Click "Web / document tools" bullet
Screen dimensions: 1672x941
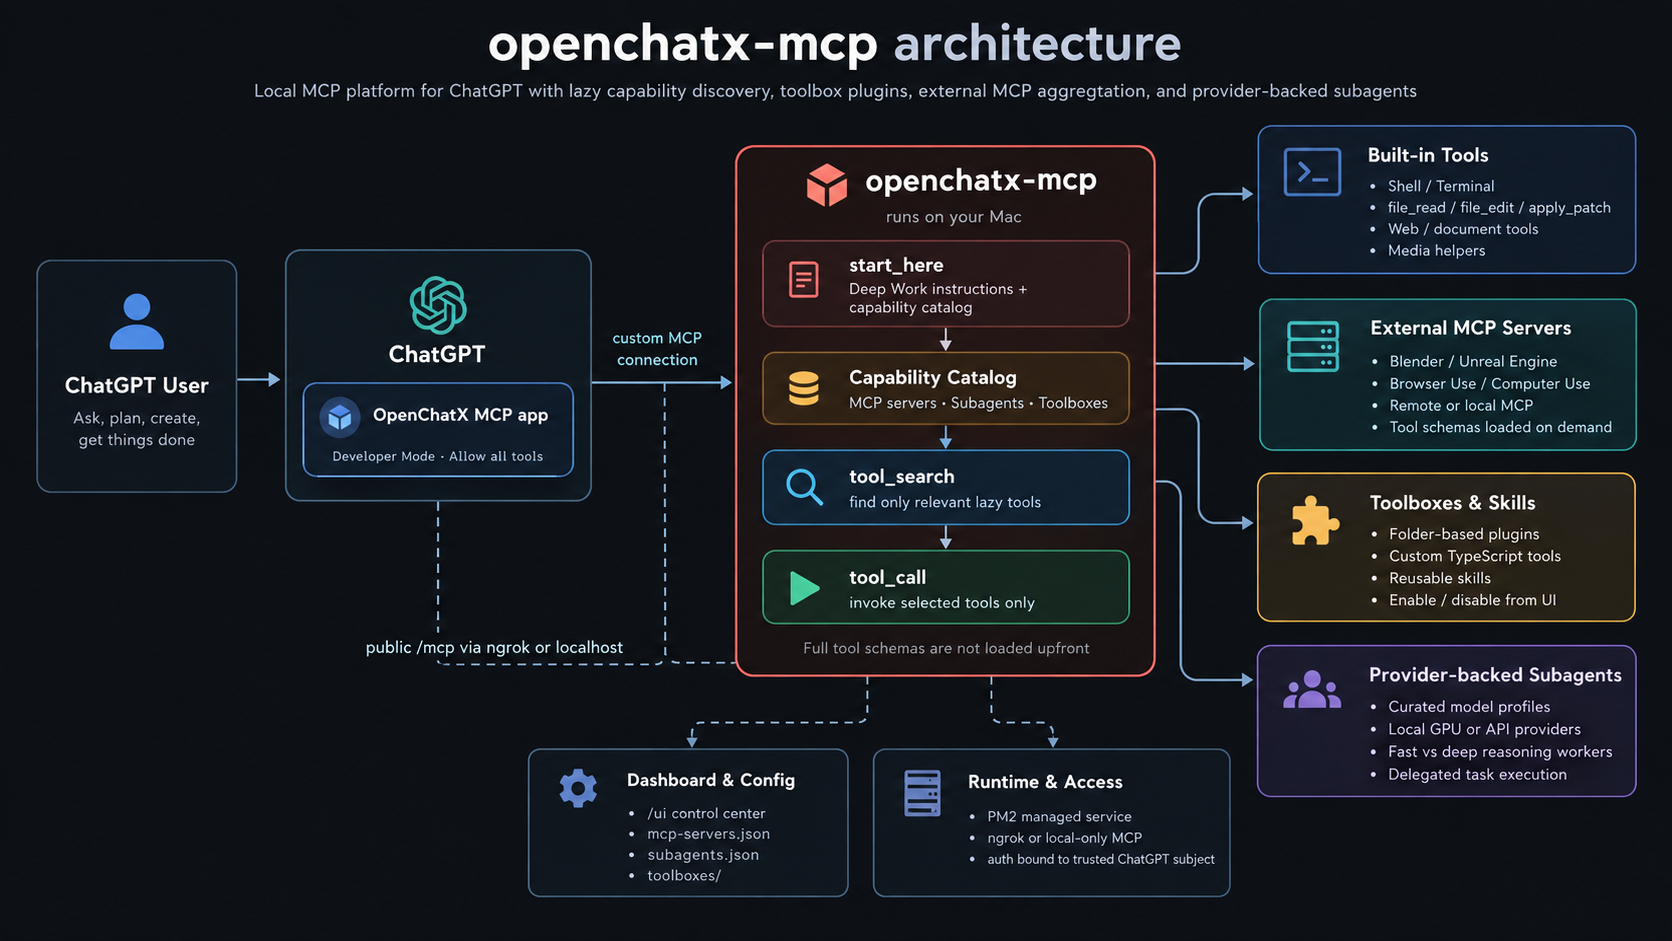coord(1463,229)
